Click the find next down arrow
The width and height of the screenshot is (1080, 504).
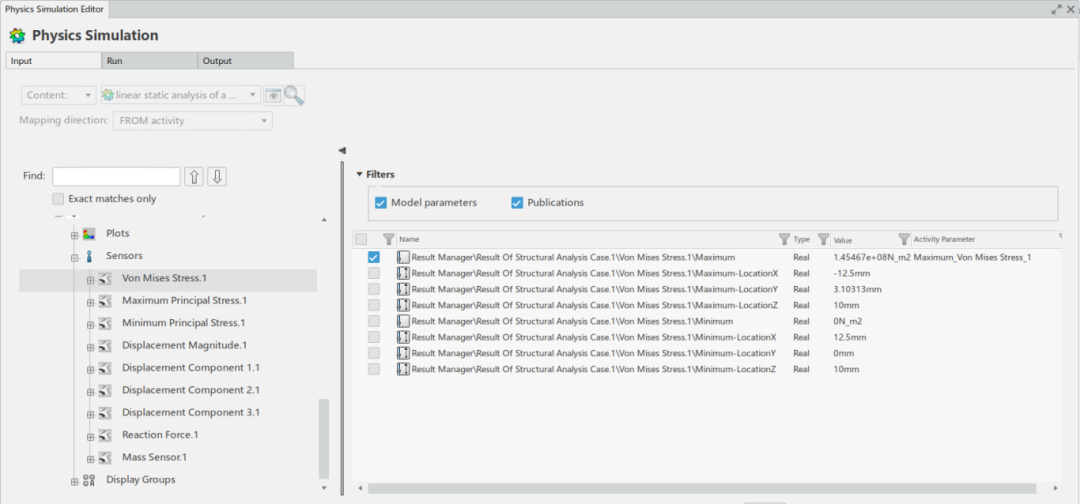(x=217, y=177)
